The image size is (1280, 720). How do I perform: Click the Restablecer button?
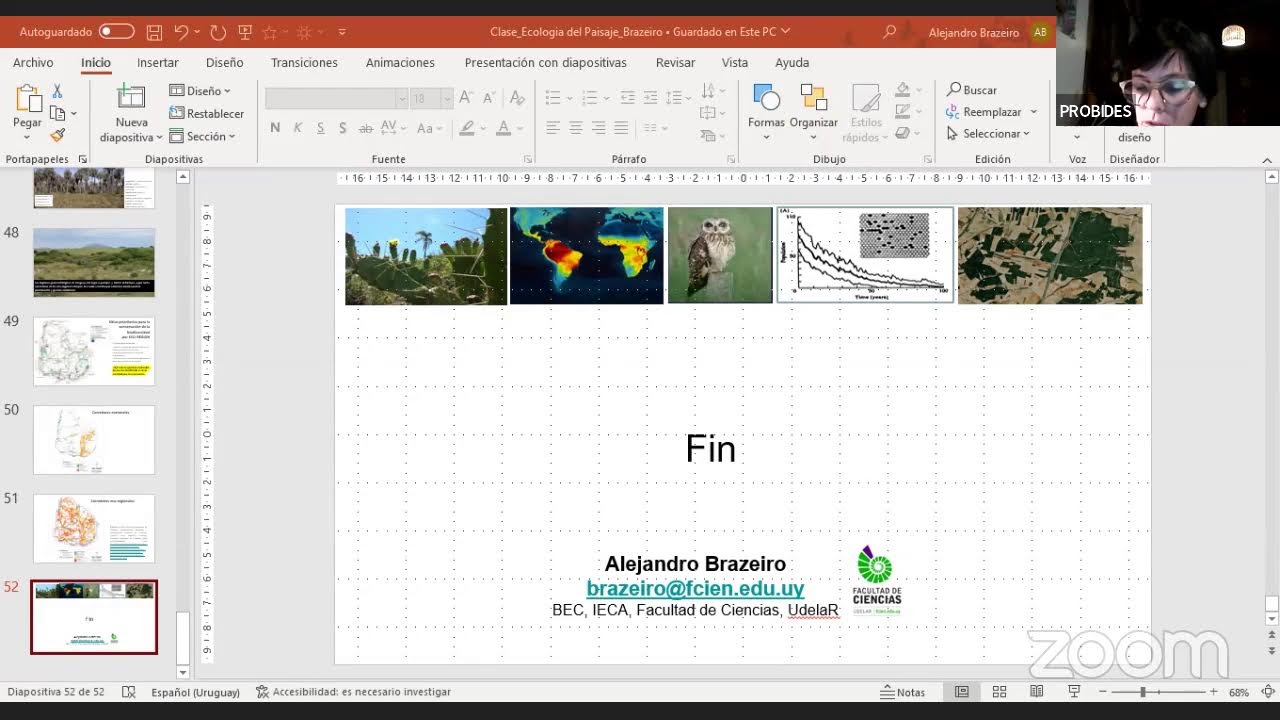point(207,114)
